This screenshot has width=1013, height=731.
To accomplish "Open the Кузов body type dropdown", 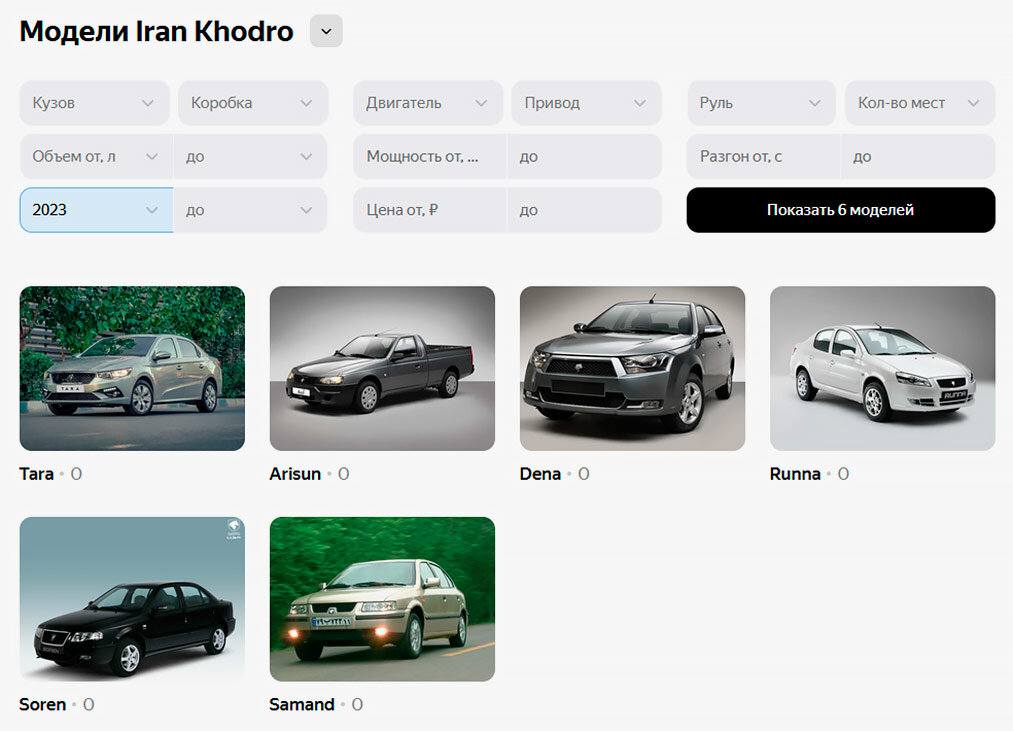I will click(x=94, y=103).
